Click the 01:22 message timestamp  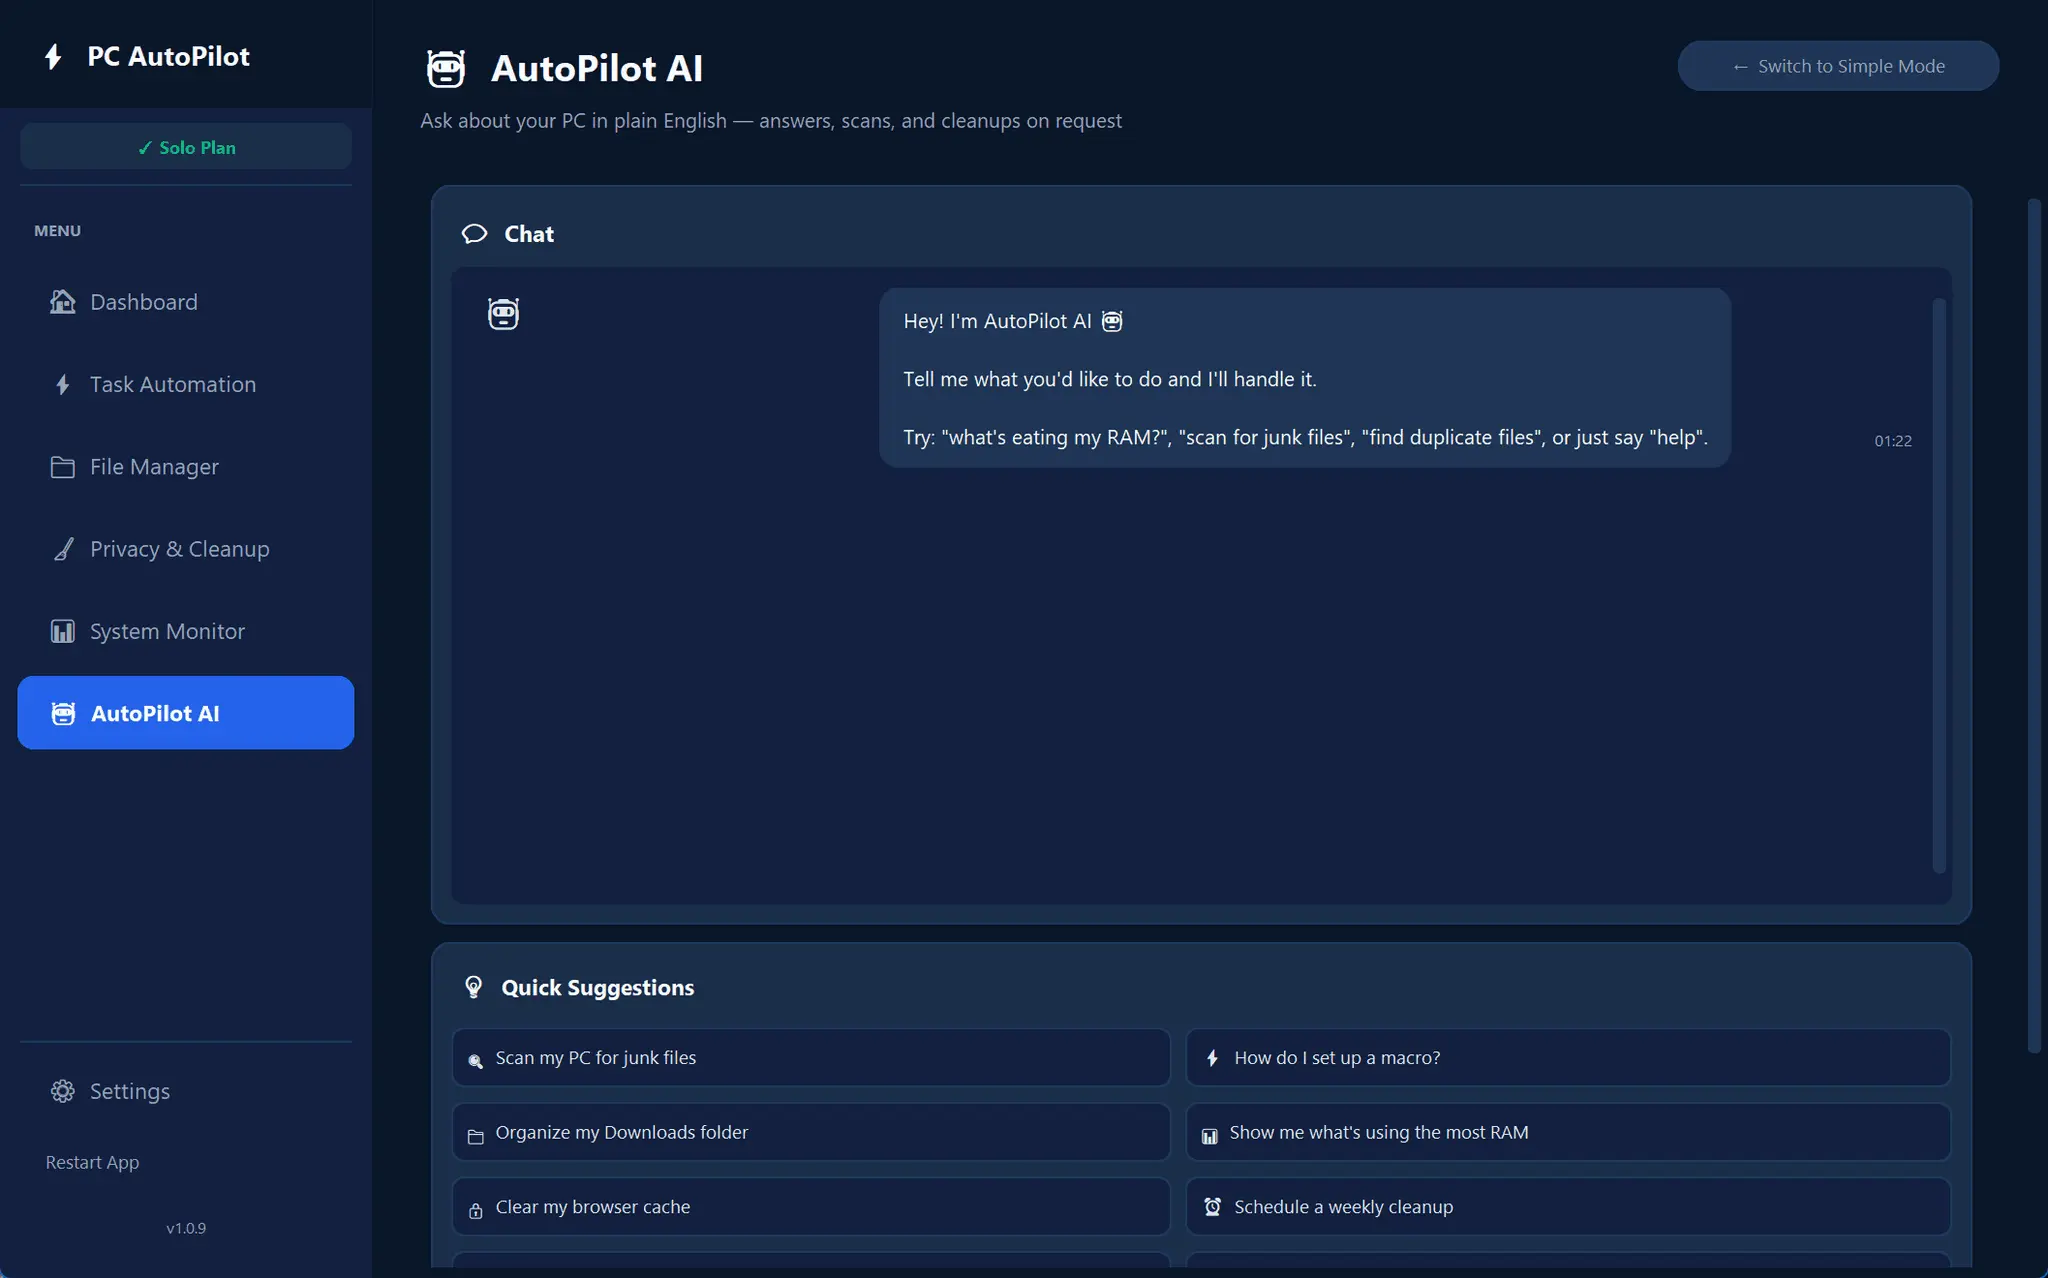tap(1893, 441)
